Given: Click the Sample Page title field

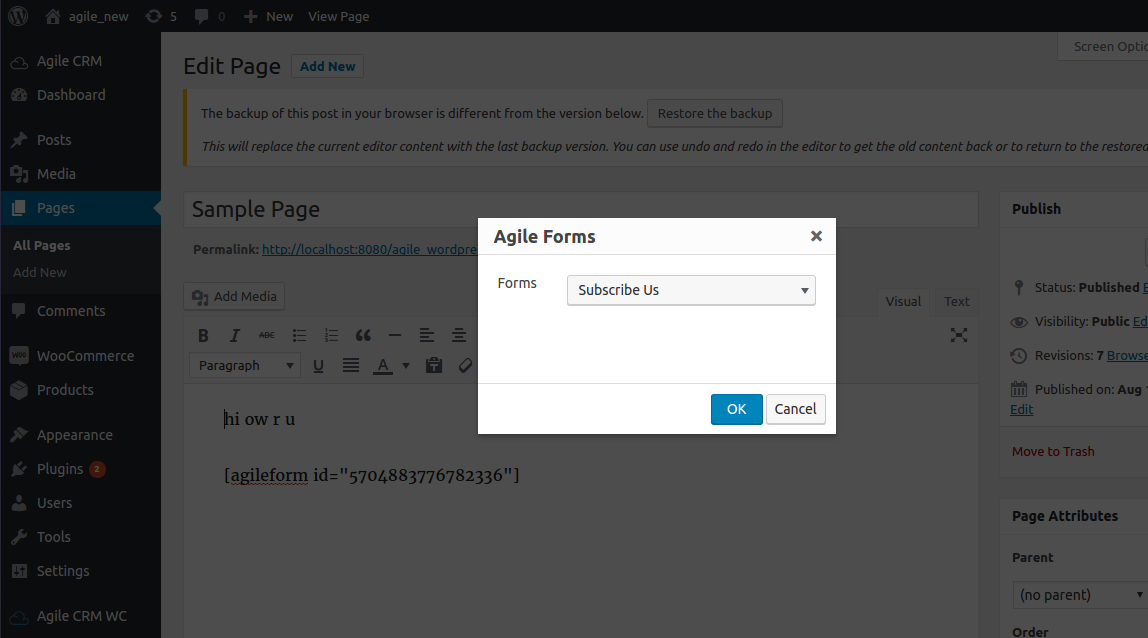Looking at the screenshot, I should (581, 209).
